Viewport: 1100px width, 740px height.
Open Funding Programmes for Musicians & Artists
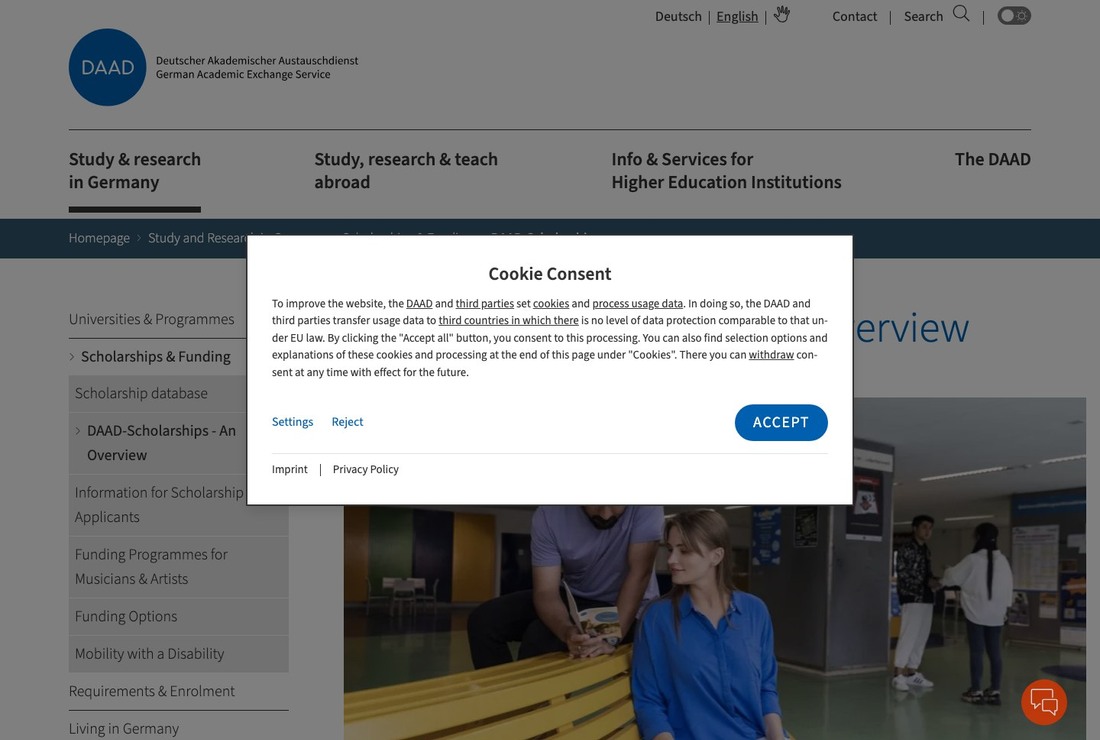(x=152, y=567)
